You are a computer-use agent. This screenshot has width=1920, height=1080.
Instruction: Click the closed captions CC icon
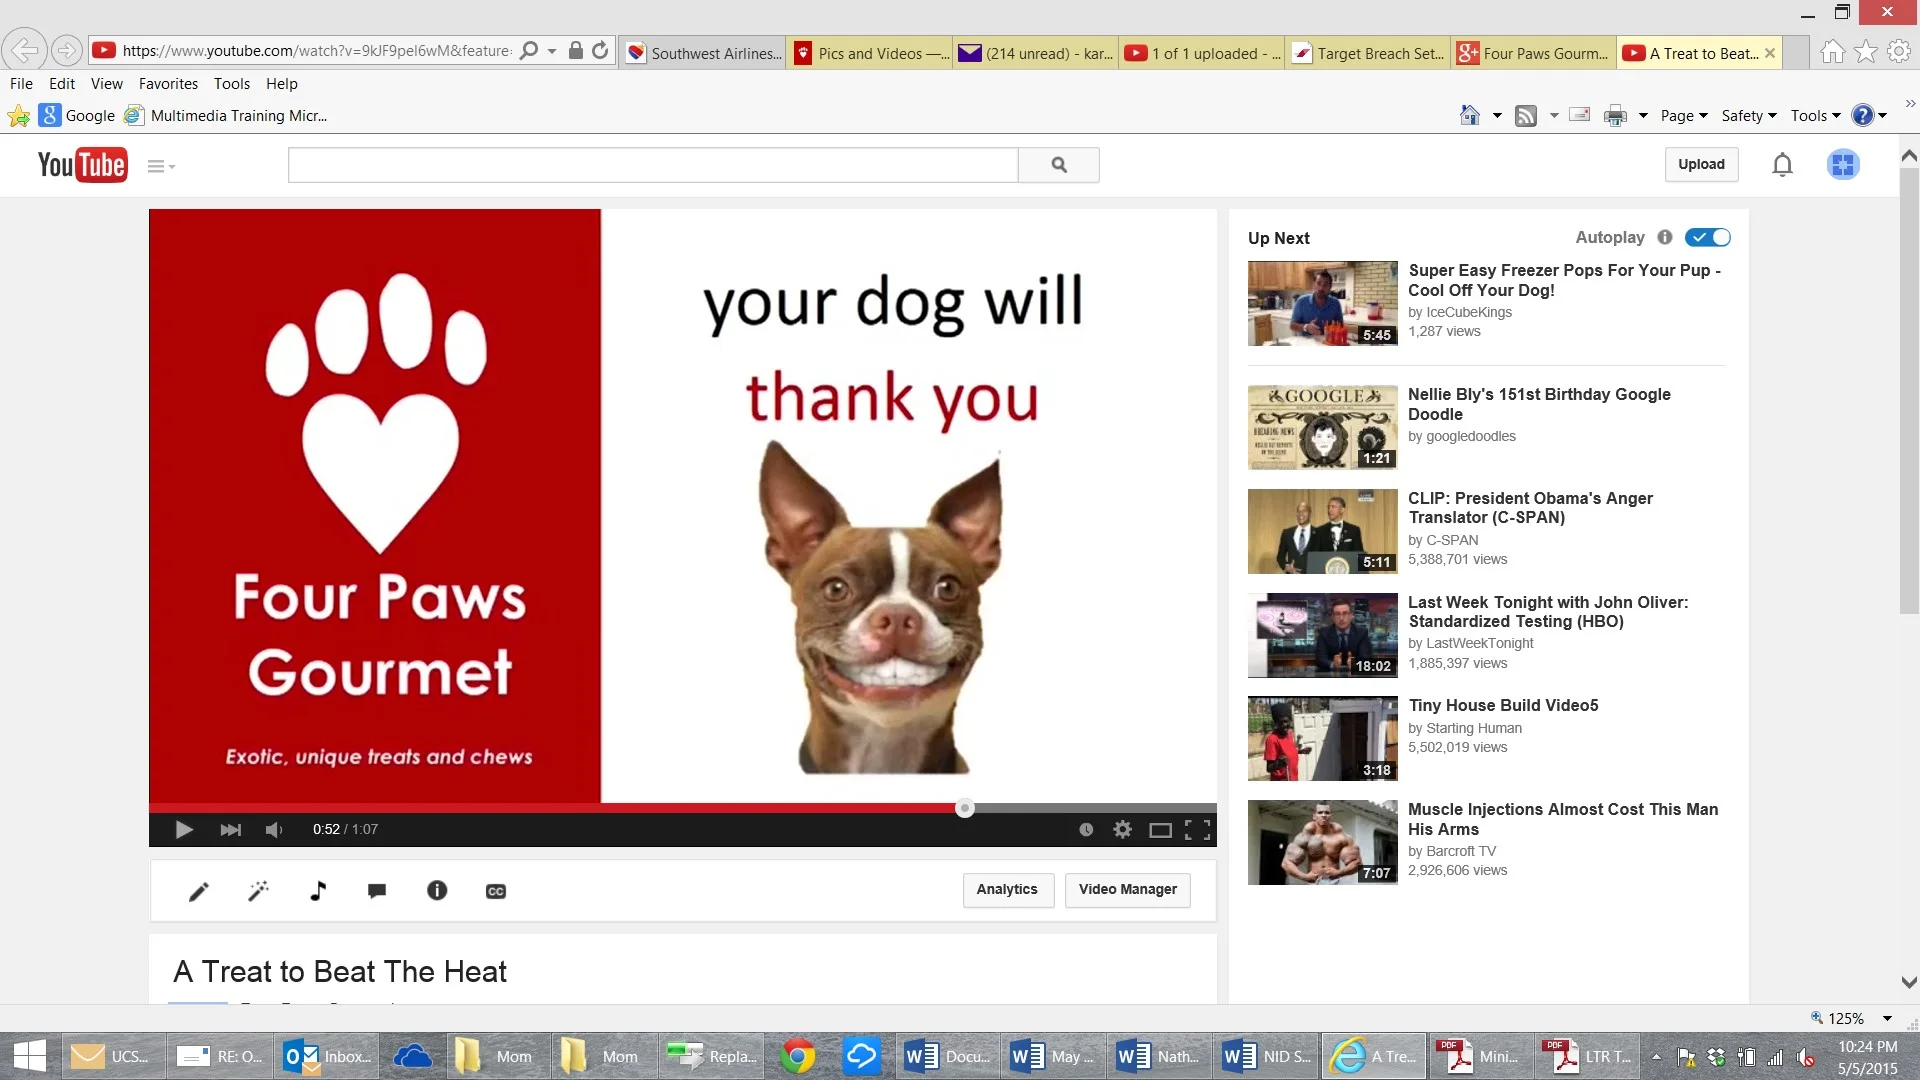click(496, 891)
